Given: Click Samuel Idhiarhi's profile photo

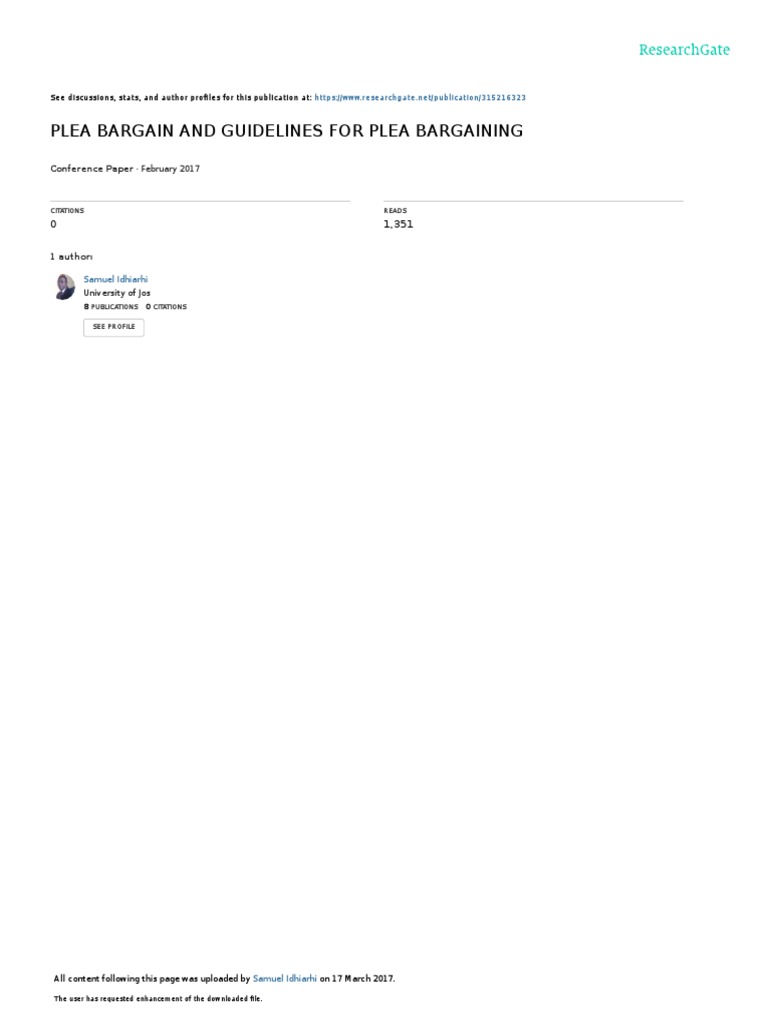Looking at the screenshot, I should (x=65, y=287).
